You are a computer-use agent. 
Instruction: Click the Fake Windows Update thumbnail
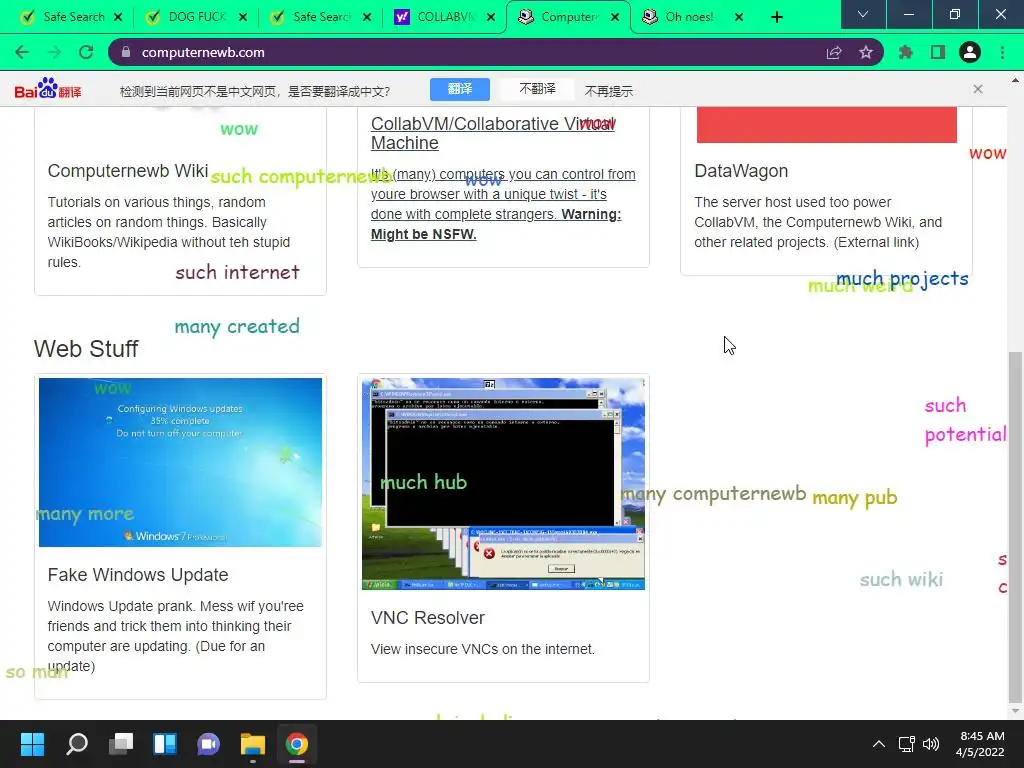click(180, 462)
